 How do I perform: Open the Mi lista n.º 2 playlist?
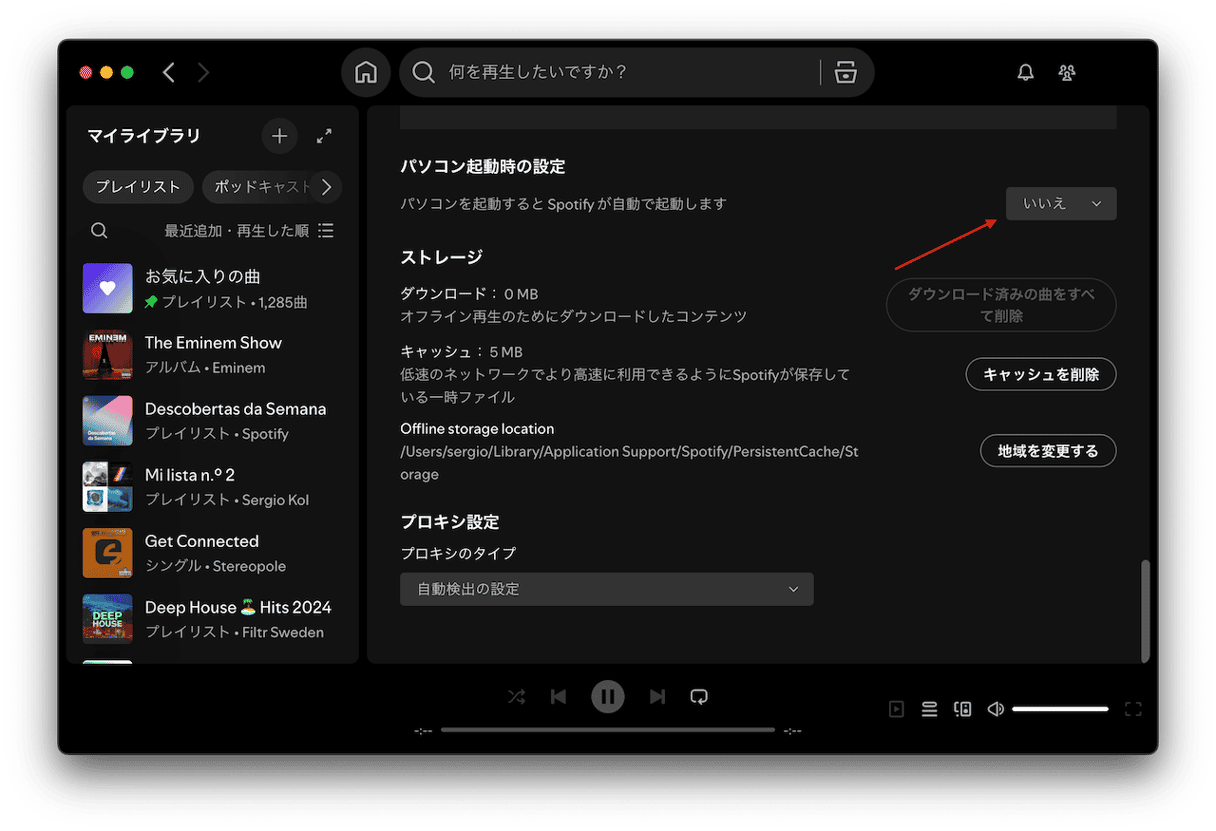[212, 487]
